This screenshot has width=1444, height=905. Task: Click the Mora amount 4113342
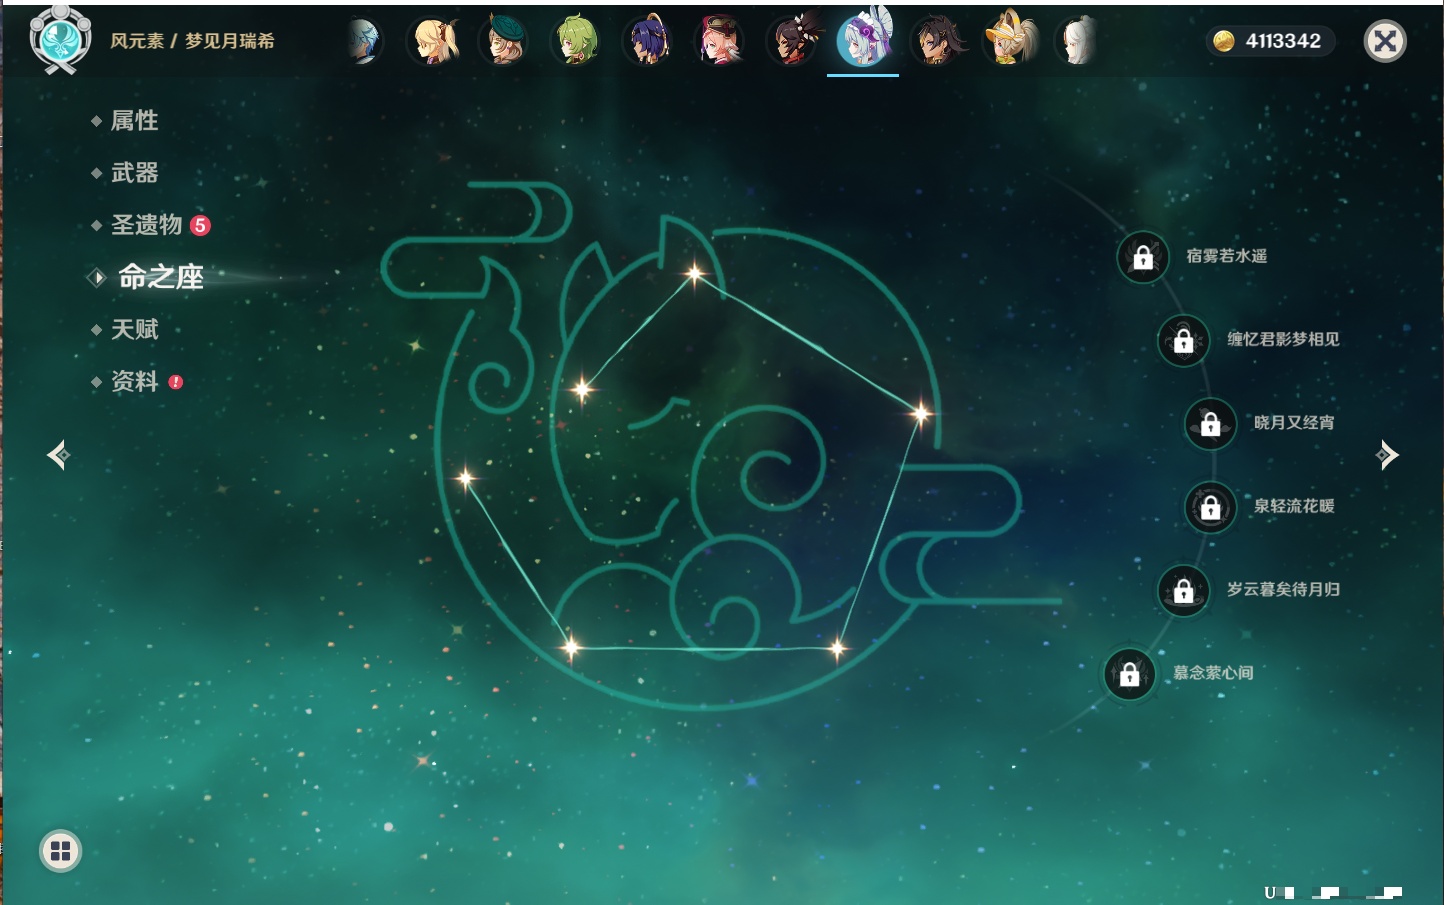coord(1283,41)
